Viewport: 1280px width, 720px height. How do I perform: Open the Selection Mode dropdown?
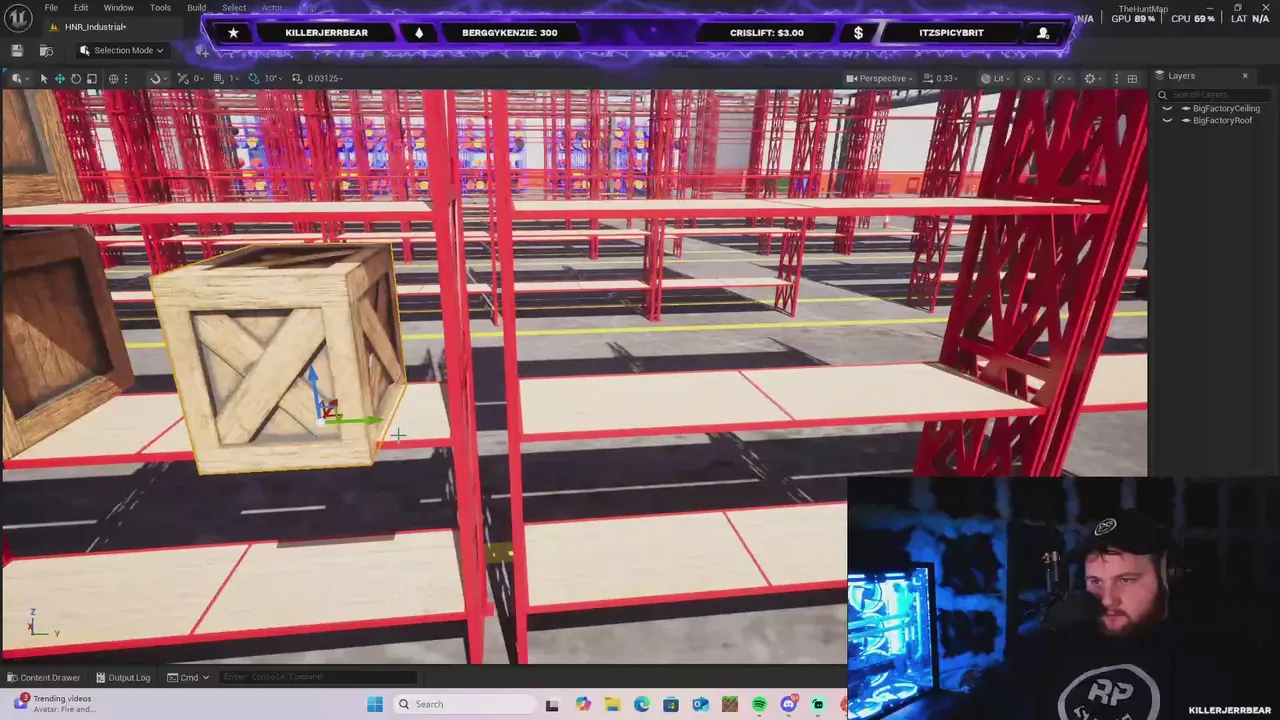click(123, 50)
